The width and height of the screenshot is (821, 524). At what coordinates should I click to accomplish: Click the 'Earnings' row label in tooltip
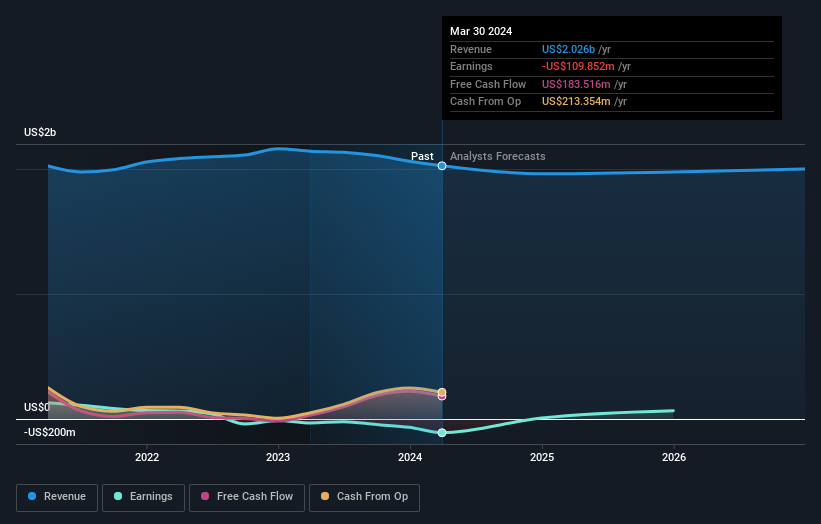(471, 66)
